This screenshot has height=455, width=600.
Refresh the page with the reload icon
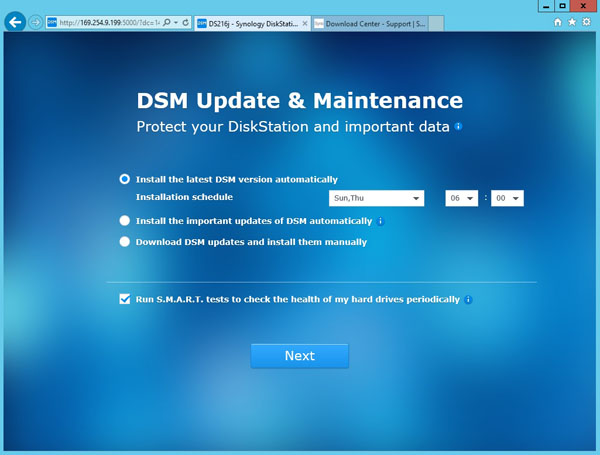(x=186, y=23)
